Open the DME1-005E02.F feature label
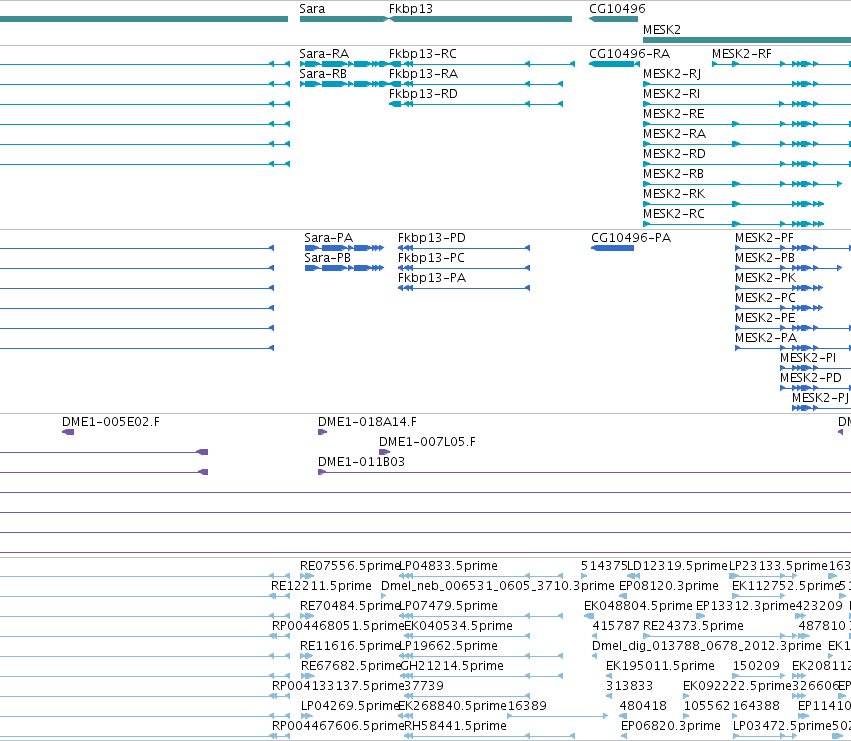 (x=111, y=422)
